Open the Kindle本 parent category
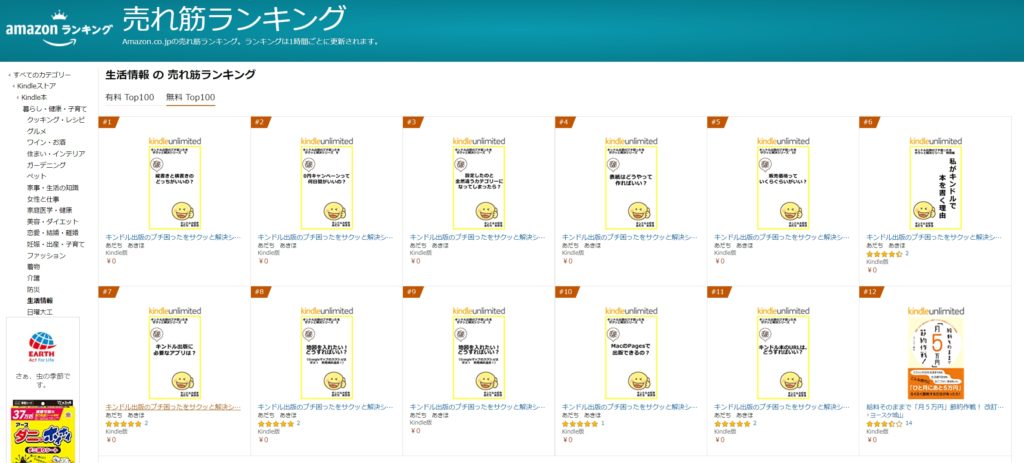This screenshot has width=1024, height=463. point(40,97)
